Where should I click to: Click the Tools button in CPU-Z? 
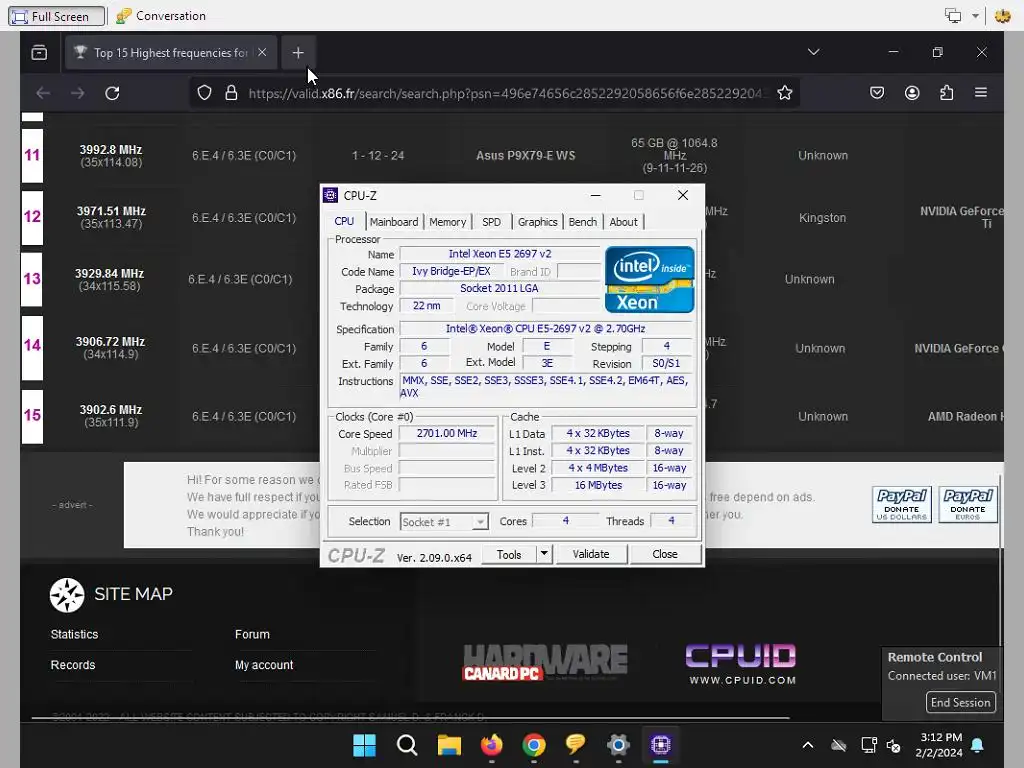(509, 554)
